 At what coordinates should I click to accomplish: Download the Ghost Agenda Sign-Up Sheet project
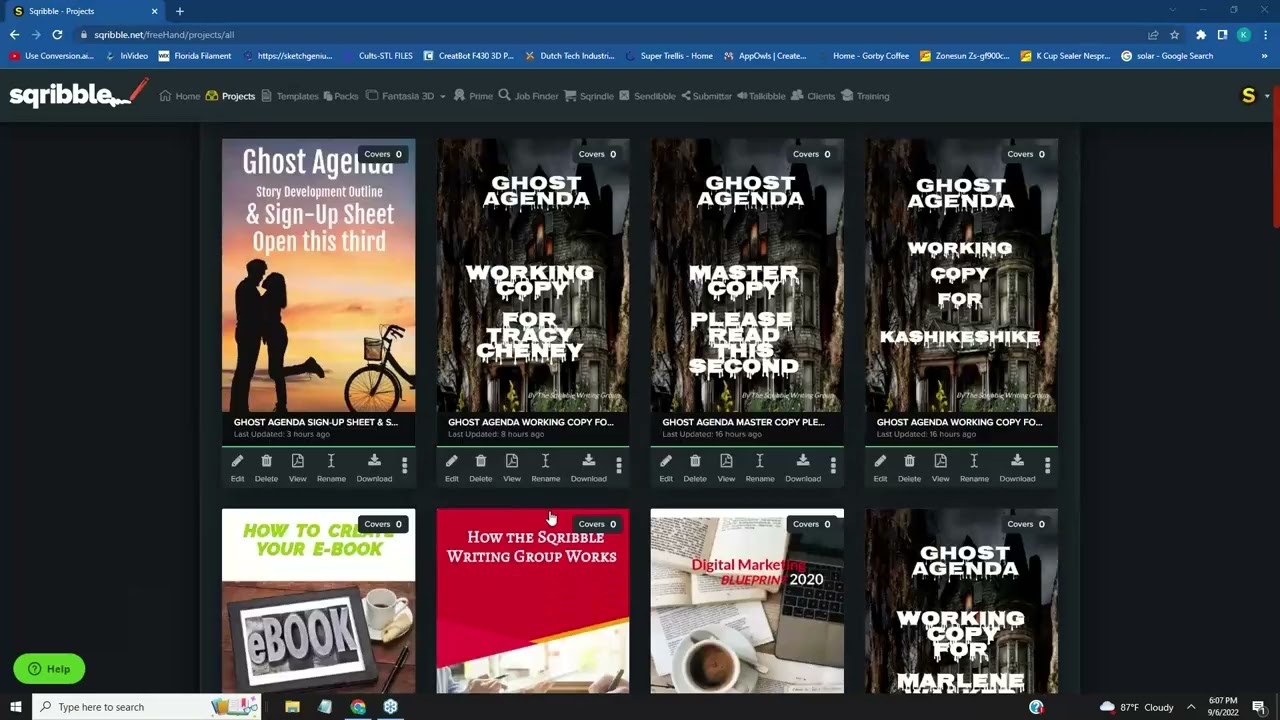tap(374, 467)
